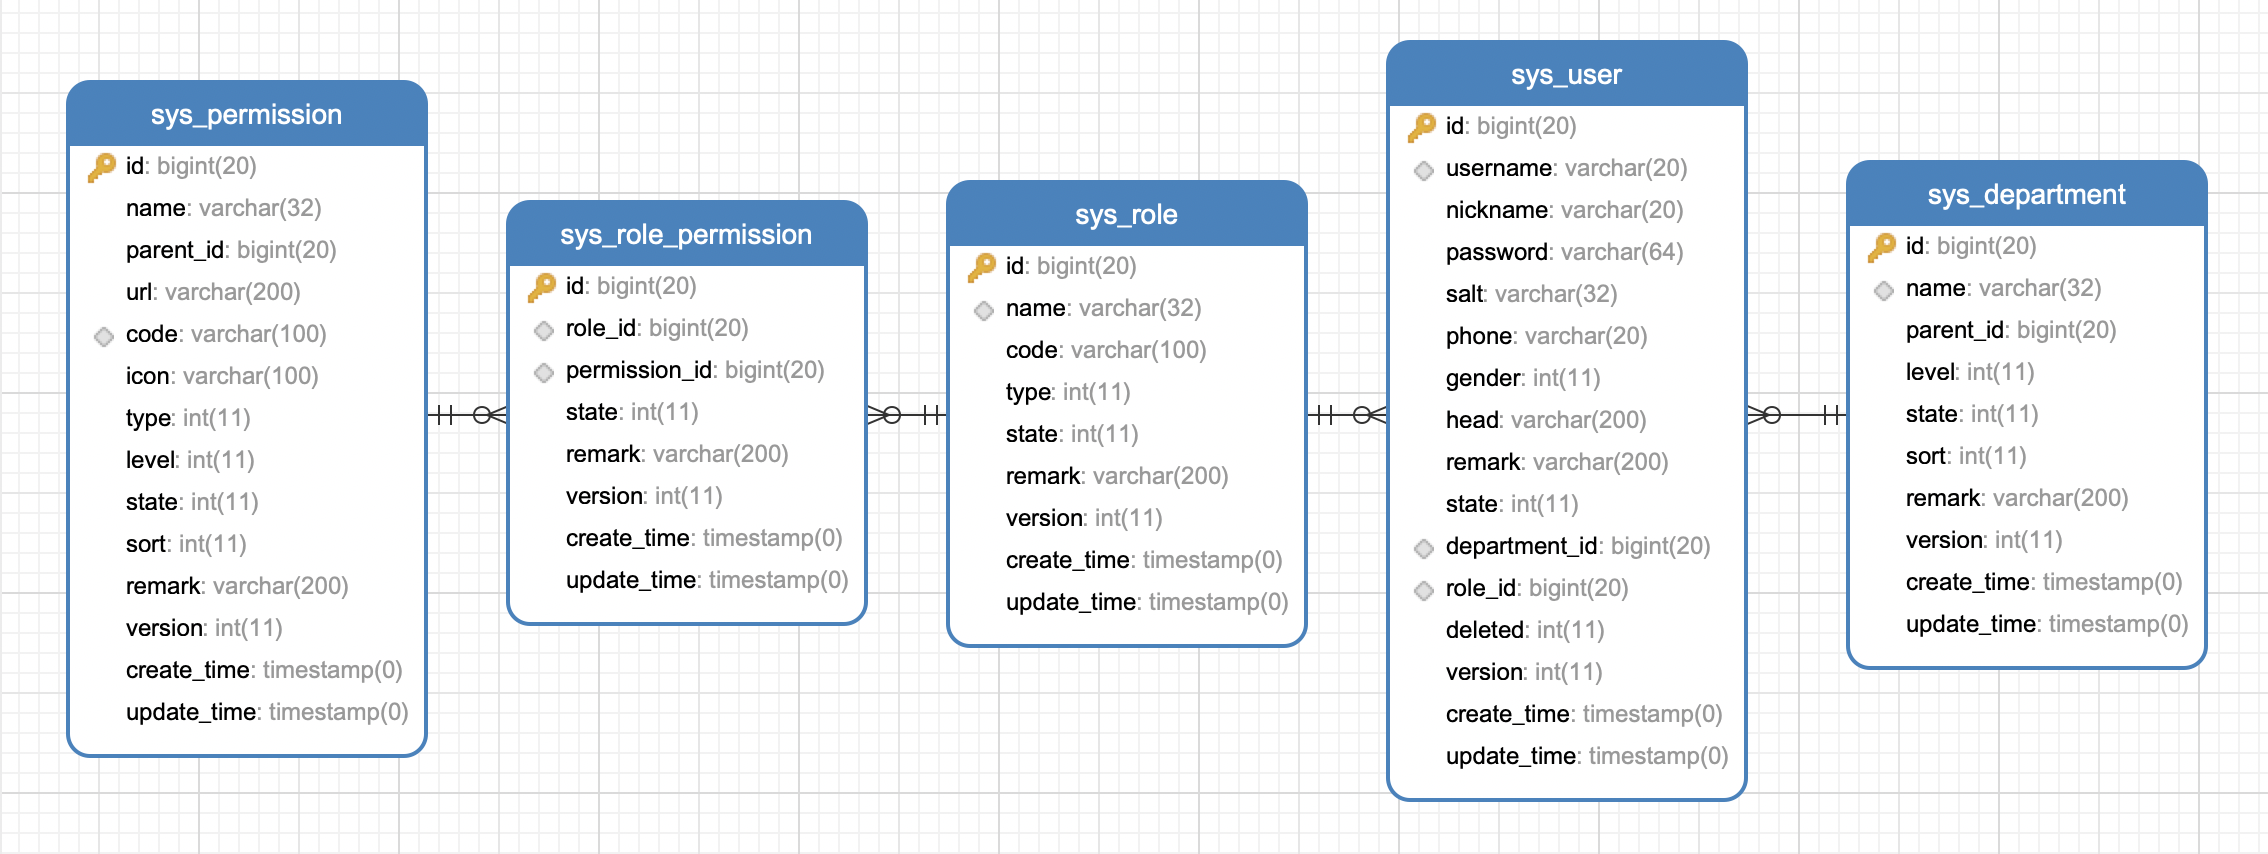Click name: varchar(32) in sys_permission
The width and height of the screenshot is (2268, 854).
click(223, 208)
